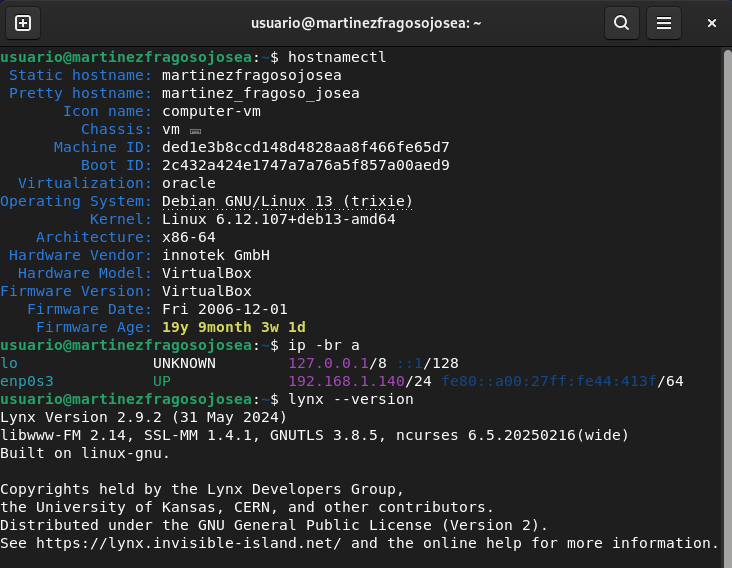Click the Operating System: label
The height and width of the screenshot is (568, 732).
click(x=76, y=201)
